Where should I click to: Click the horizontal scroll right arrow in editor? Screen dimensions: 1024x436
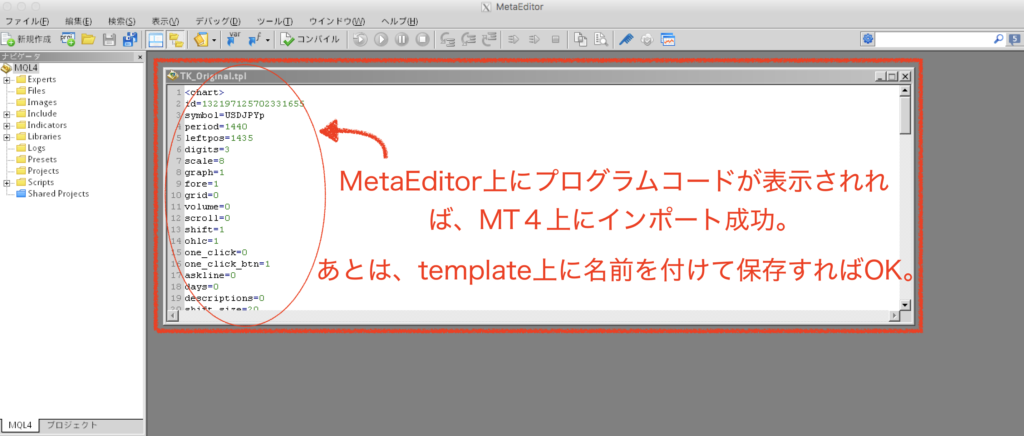pos(894,316)
